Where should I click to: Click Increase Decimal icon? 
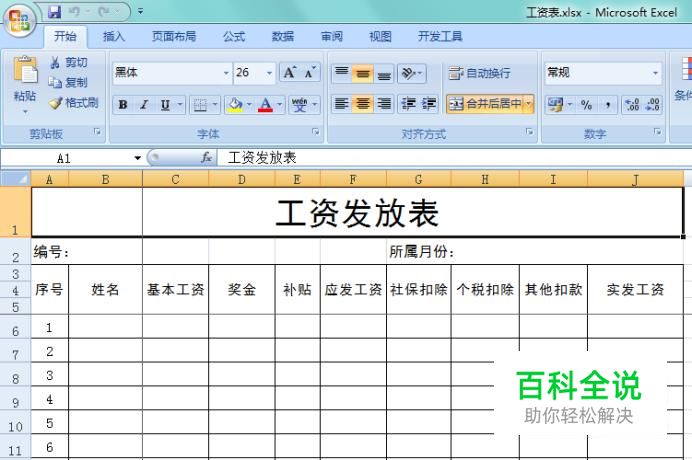[632, 105]
